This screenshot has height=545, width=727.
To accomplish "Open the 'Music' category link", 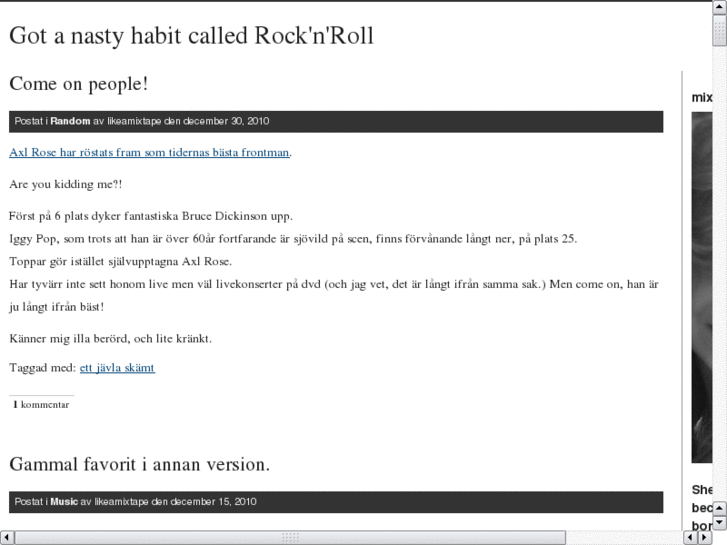I will (64, 502).
